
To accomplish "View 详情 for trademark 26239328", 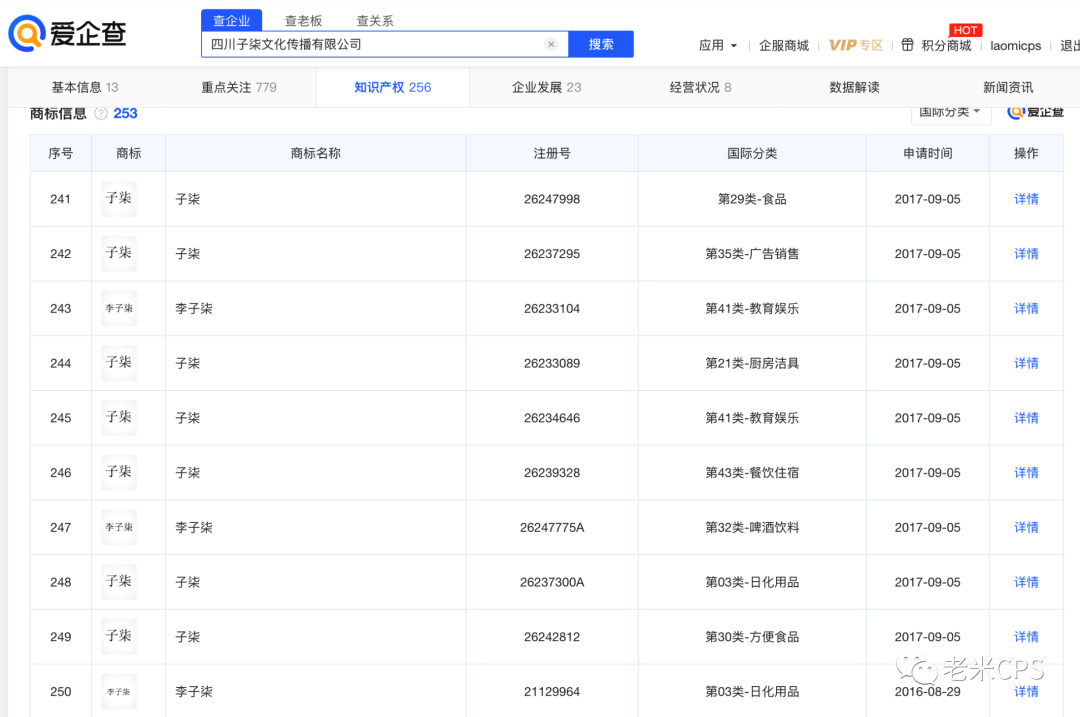I will pyautogui.click(x=1026, y=472).
